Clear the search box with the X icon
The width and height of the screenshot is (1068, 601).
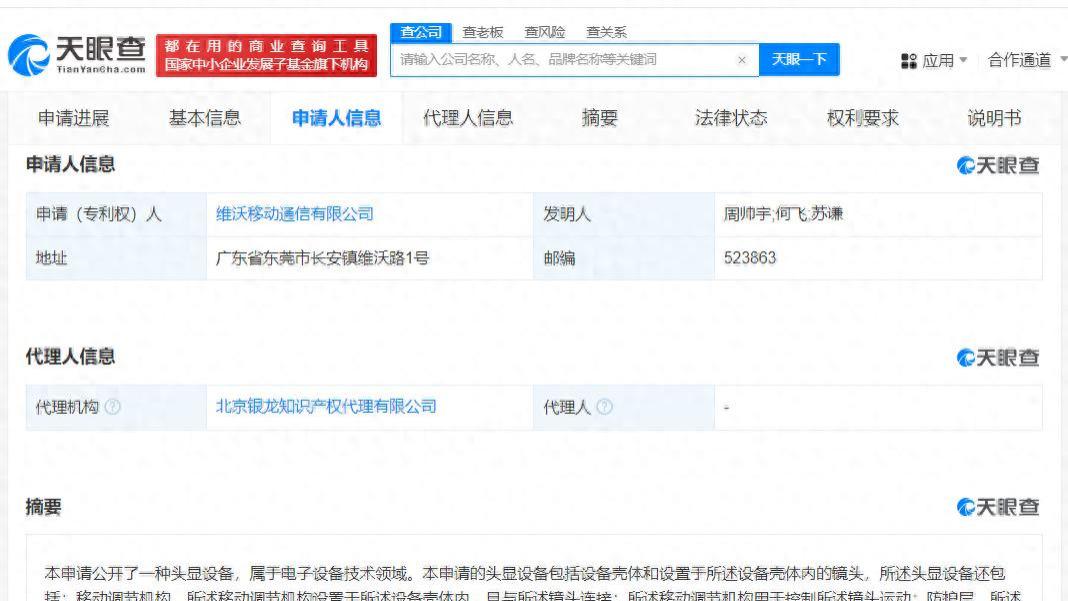pos(742,60)
